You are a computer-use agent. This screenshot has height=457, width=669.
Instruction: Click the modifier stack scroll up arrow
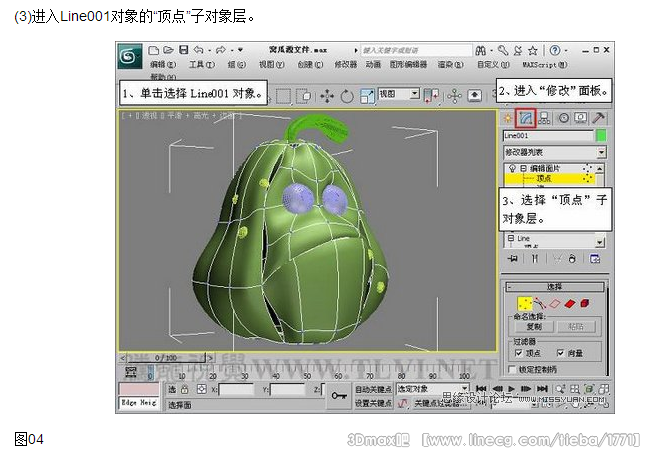(600, 169)
